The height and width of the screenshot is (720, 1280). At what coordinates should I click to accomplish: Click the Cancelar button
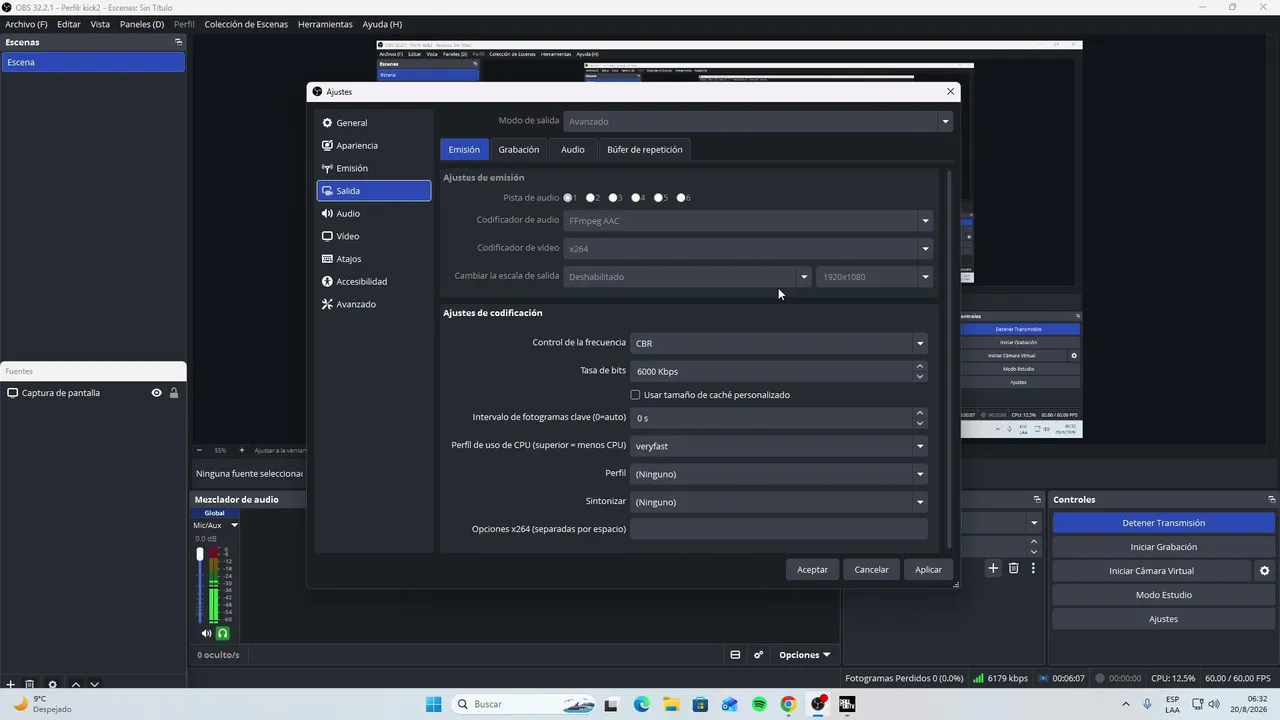[x=872, y=569]
